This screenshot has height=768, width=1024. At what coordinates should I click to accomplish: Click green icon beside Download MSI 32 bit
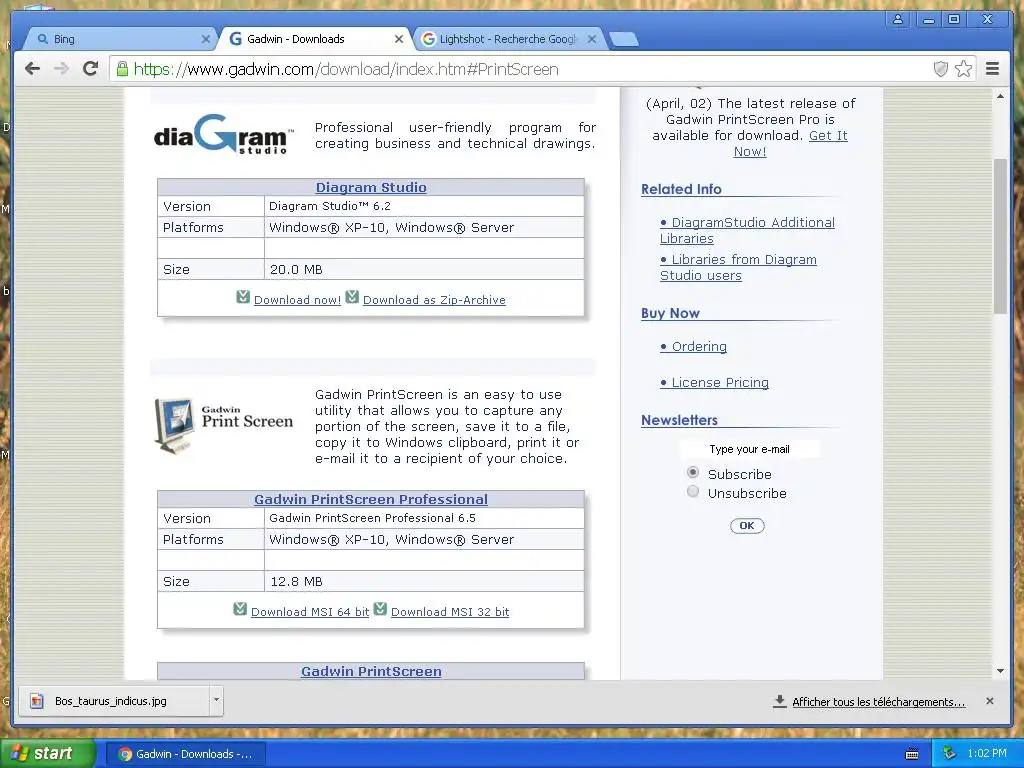point(380,609)
